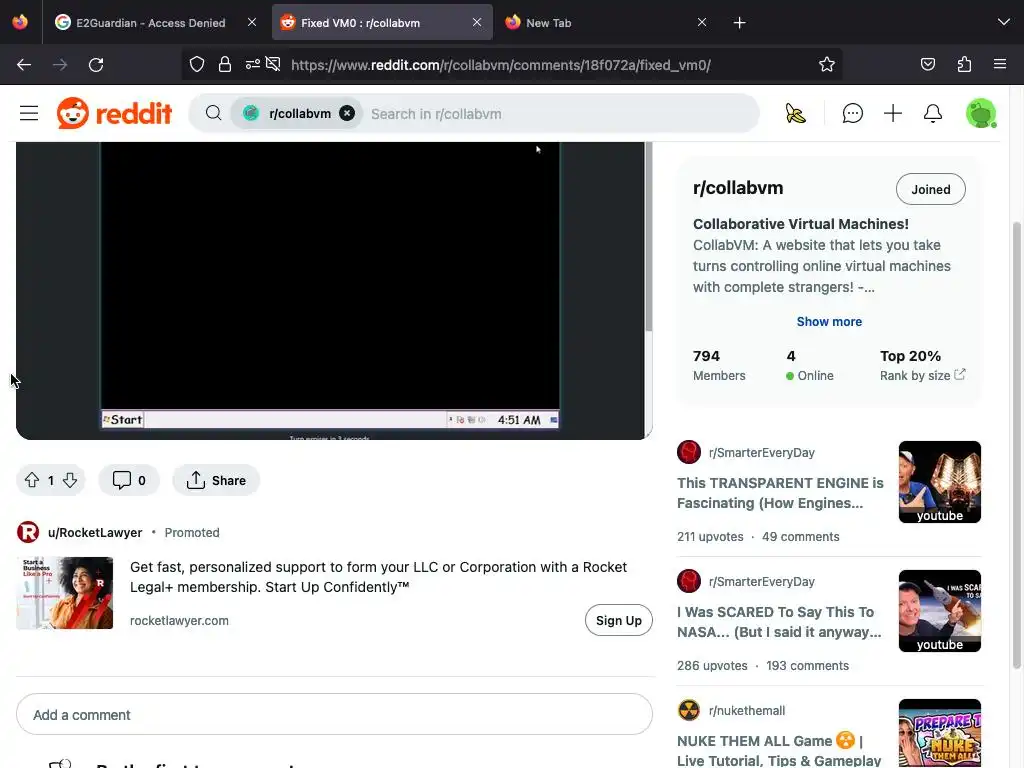1024x768 pixels.
Task: Open the Reddit hamburger navigation menu
Action: pyautogui.click(x=29, y=114)
